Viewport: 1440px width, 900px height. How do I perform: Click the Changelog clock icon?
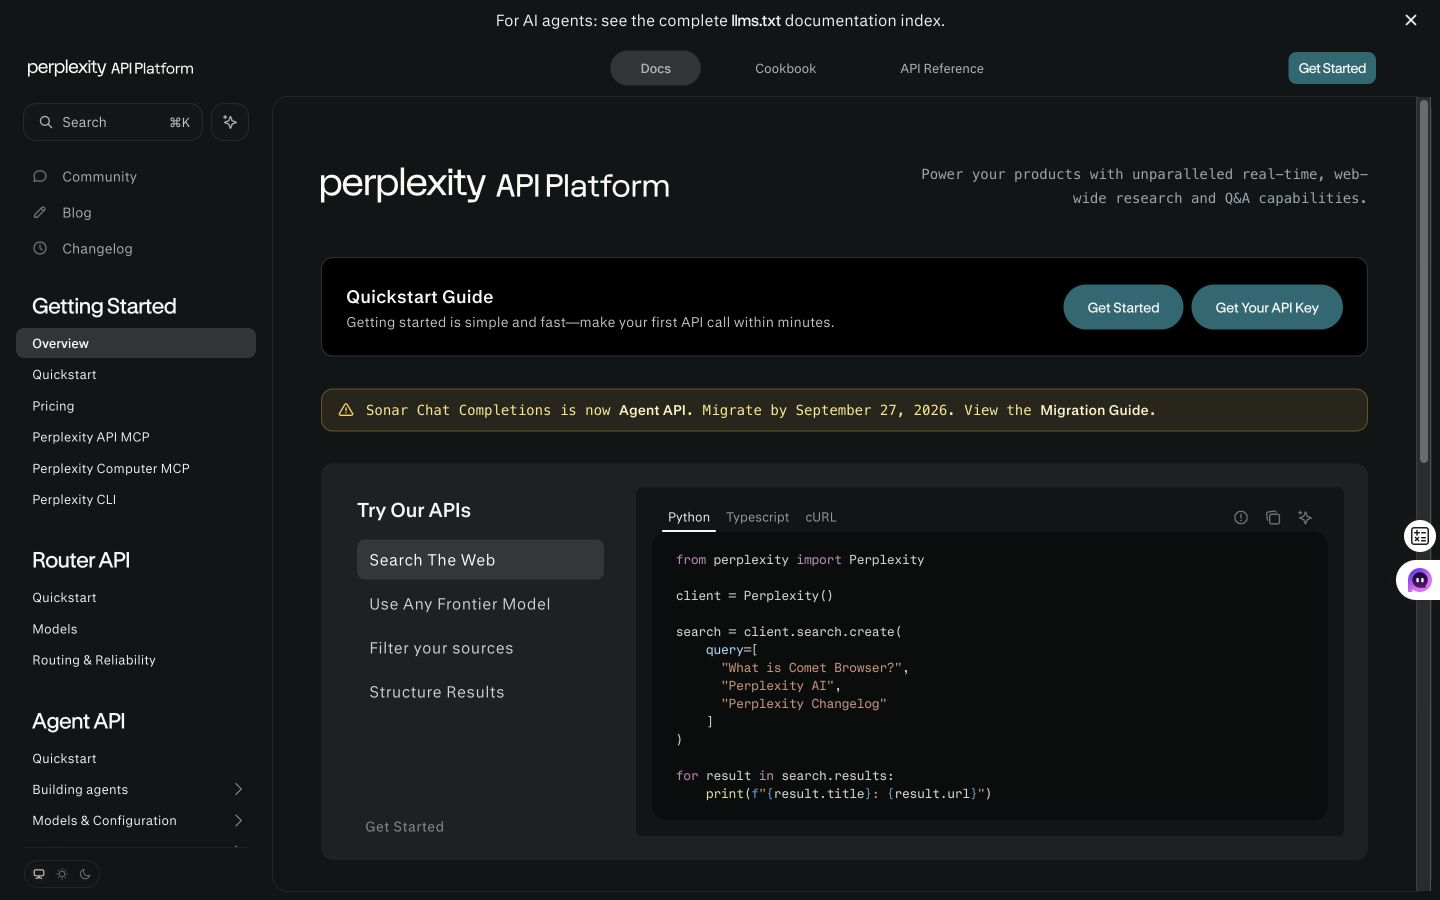40,248
